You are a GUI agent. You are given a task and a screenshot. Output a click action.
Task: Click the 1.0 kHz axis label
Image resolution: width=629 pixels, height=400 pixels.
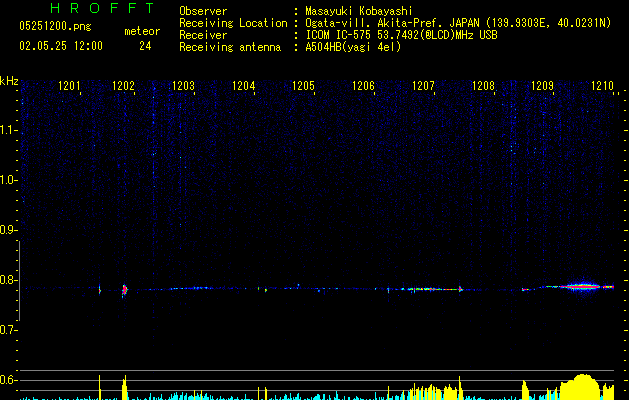tap(8, 180)
